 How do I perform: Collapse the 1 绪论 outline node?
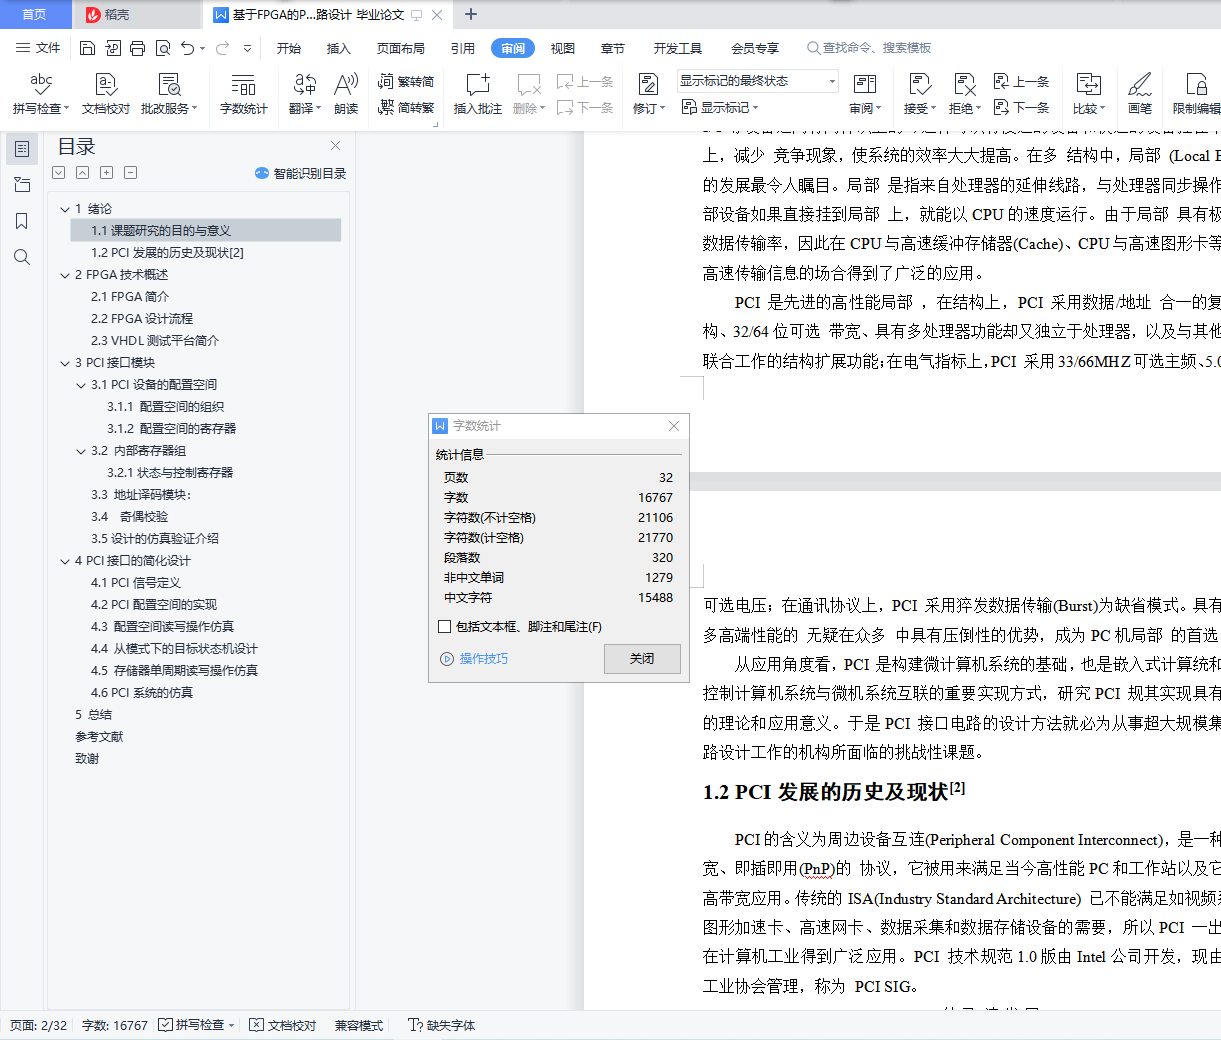coord(65,209)
